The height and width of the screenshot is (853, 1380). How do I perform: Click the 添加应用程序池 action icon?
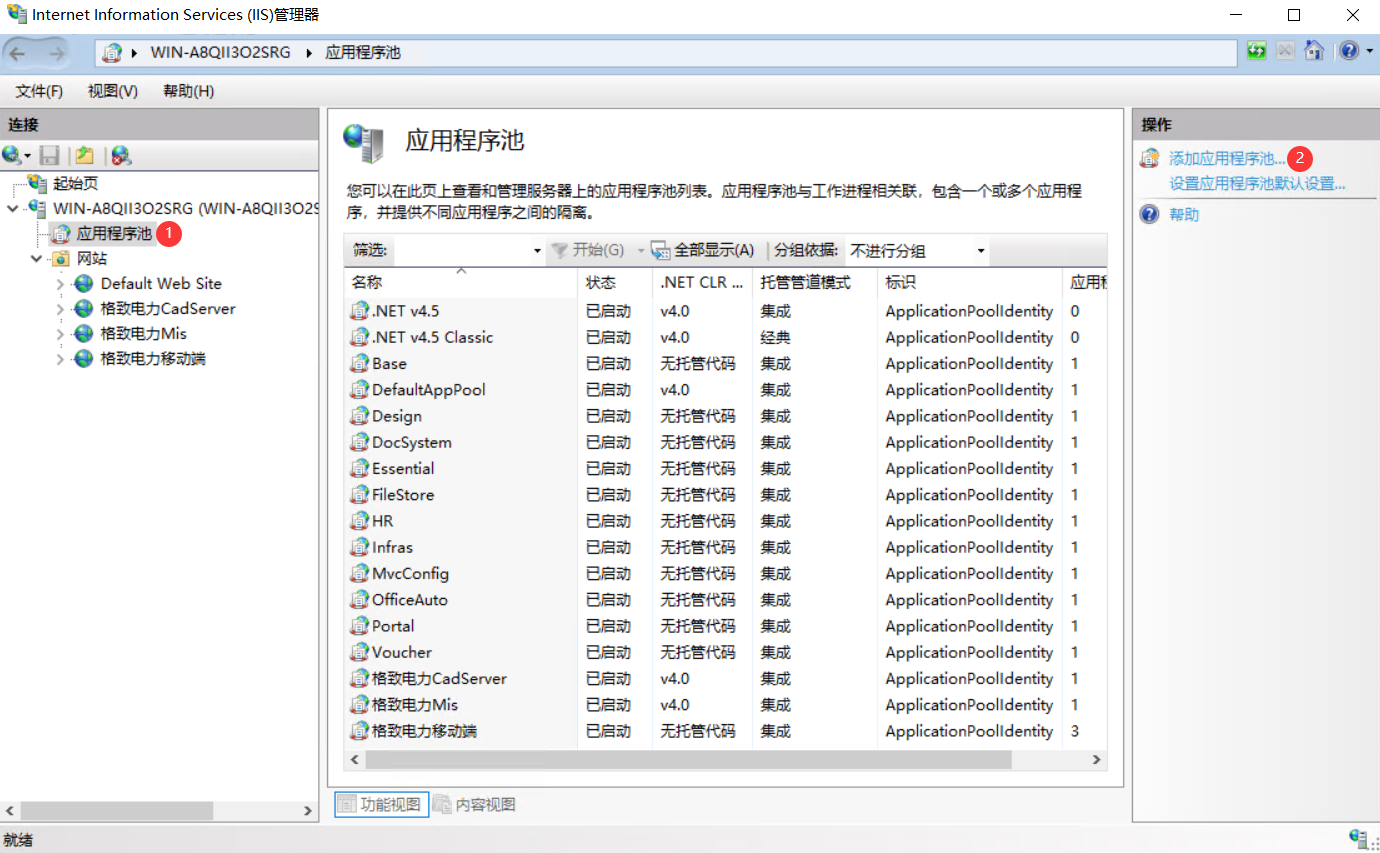[x=1150, y=158]
